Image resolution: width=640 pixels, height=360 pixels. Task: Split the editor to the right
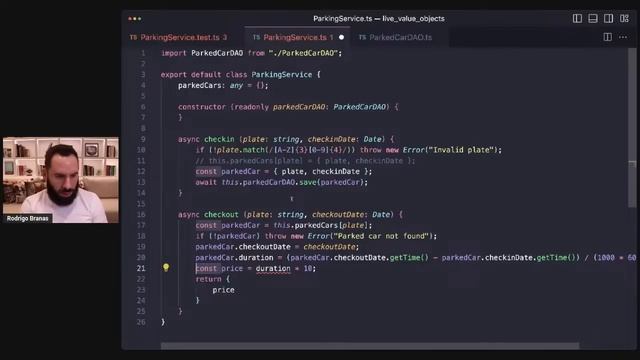coord(607,37)
